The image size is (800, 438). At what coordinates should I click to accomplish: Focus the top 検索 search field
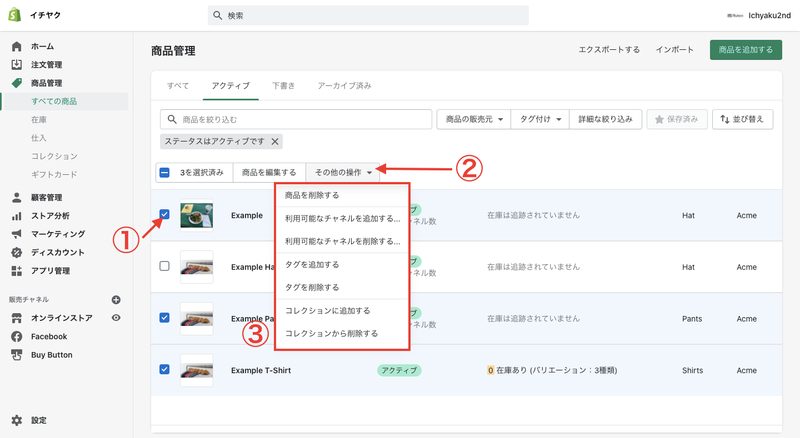(x=368, y=15)
